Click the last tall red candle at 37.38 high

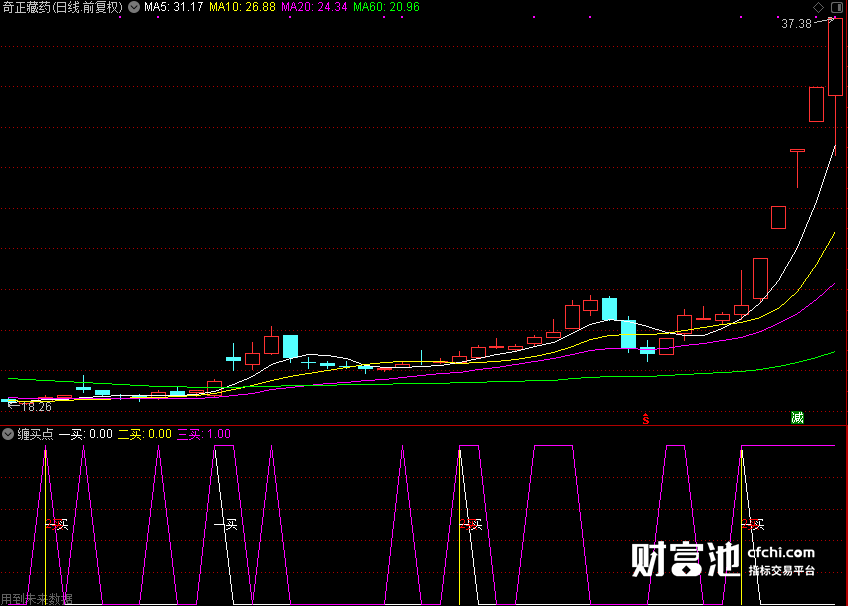pos(835,57)
